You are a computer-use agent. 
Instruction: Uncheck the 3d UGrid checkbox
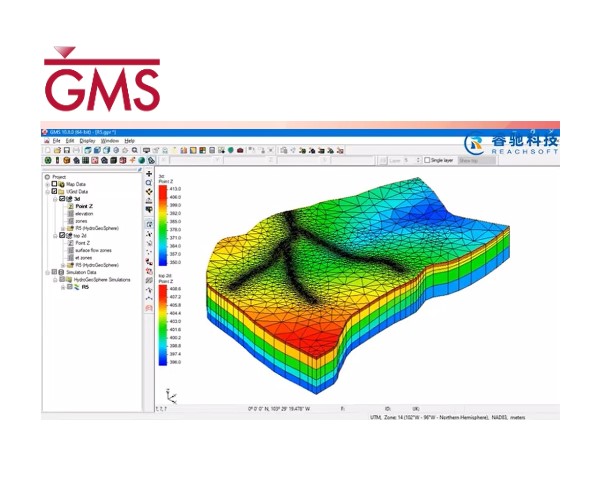[62, 199]
